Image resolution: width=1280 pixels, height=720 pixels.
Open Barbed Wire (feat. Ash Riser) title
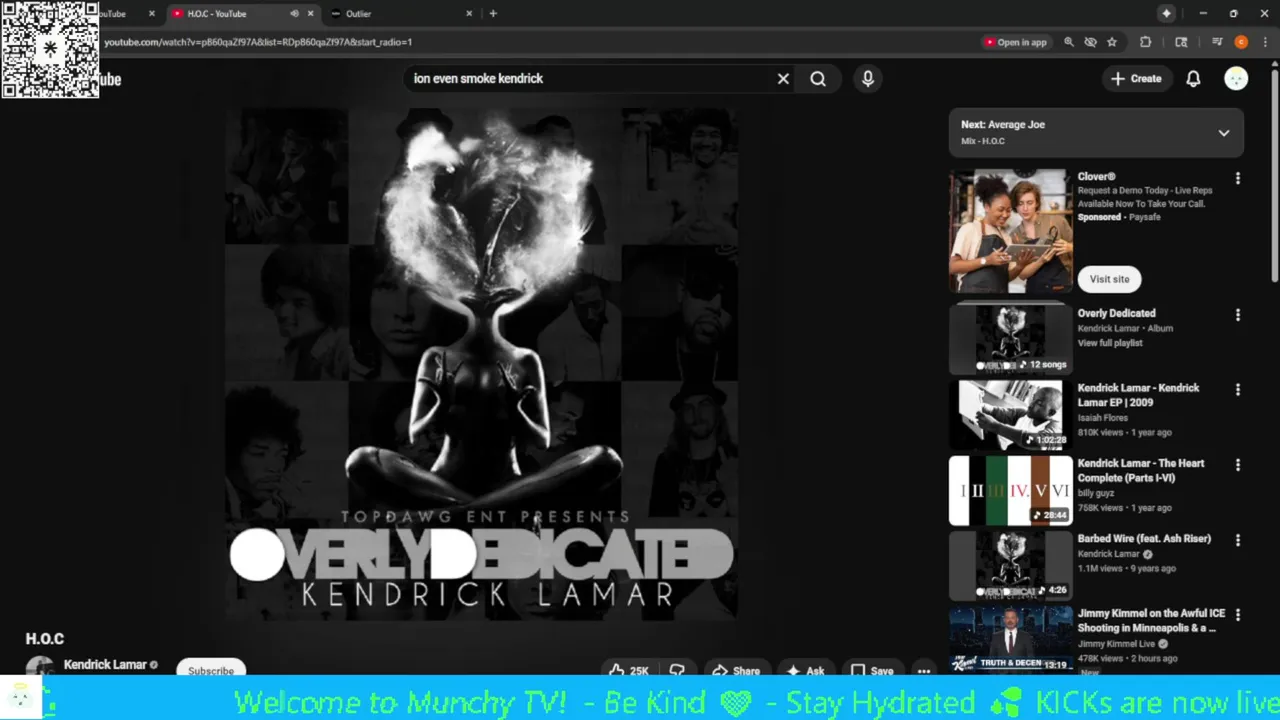[1144, 539]
